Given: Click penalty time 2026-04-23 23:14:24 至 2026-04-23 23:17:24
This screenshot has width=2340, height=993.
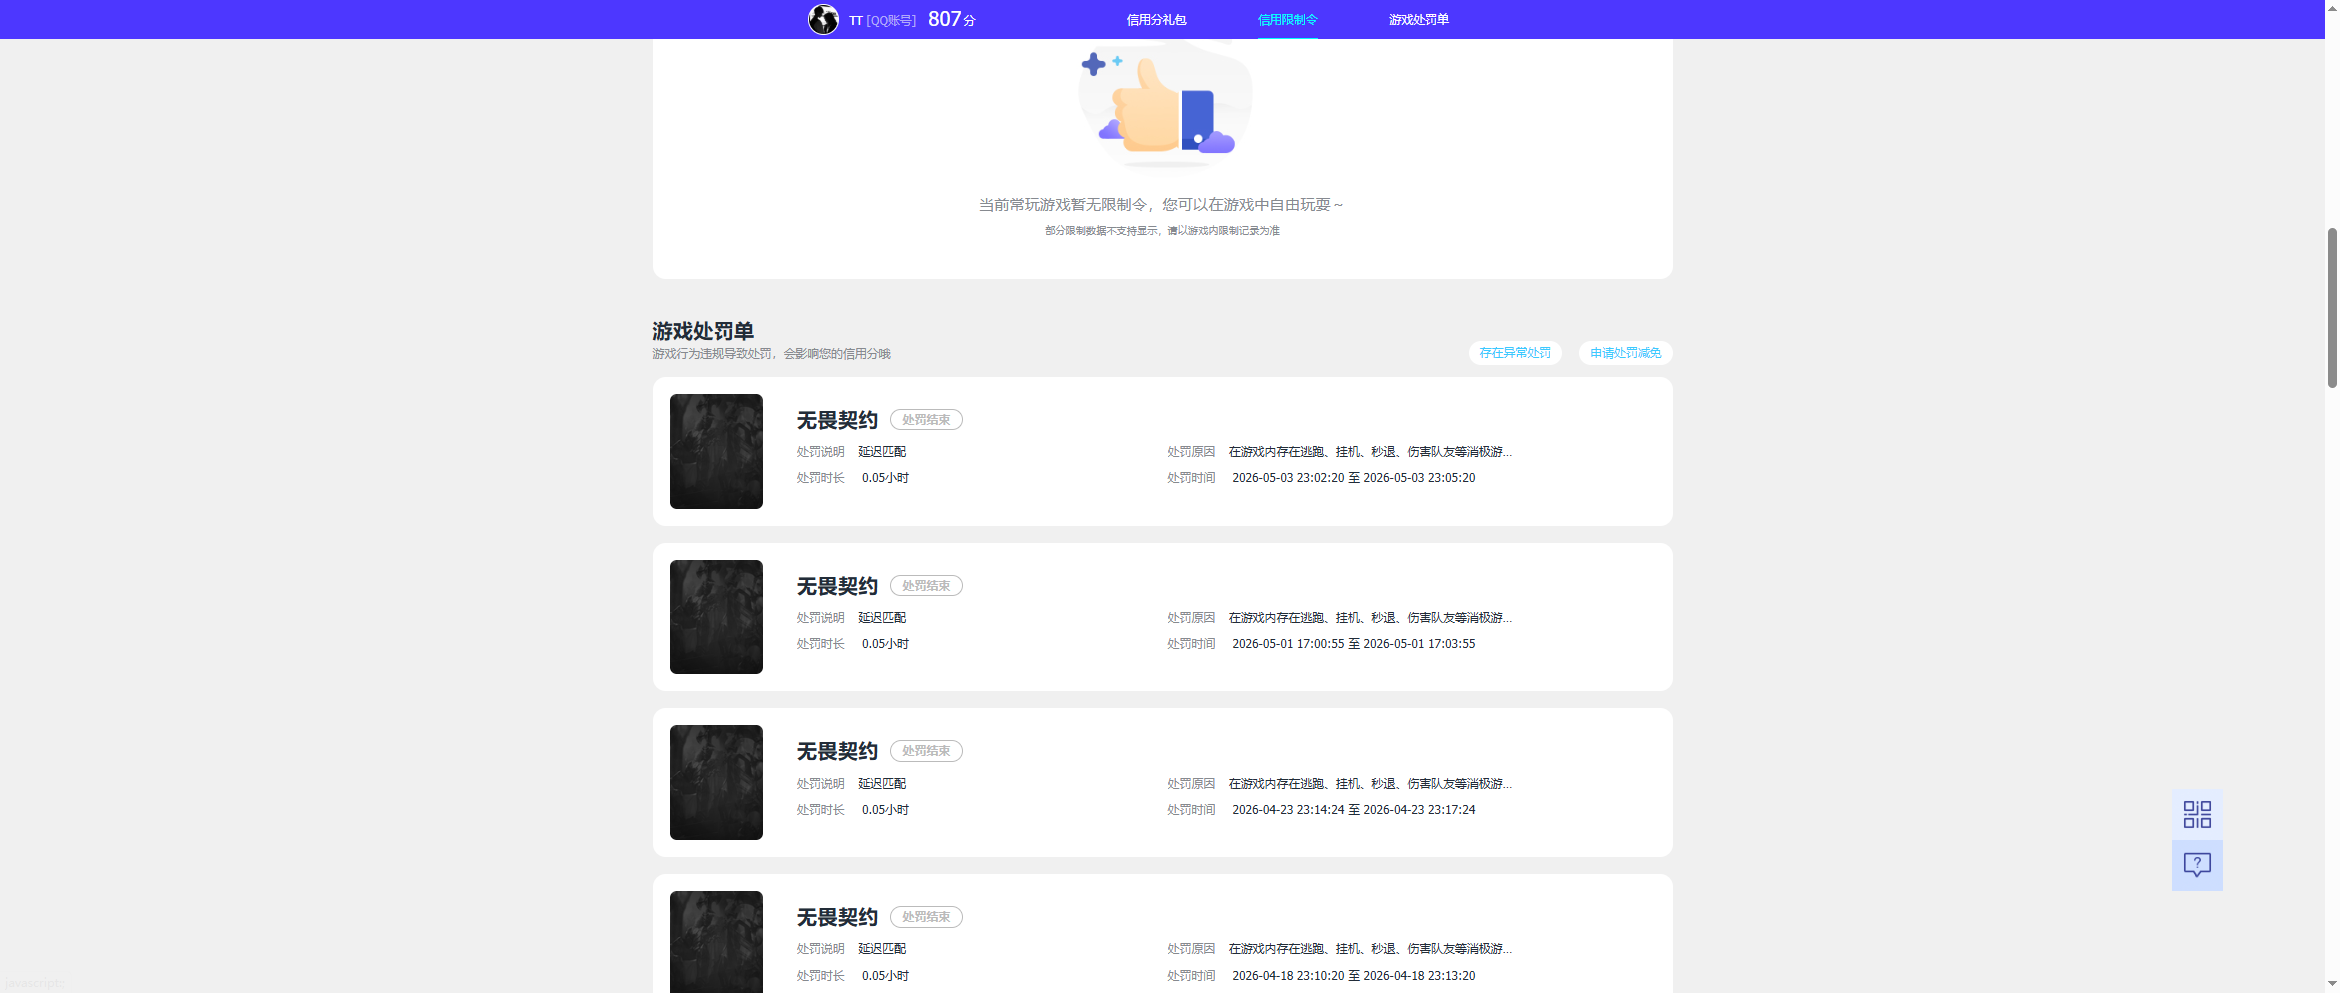Looking at the screenshot, I should [x=1353, y=810].
